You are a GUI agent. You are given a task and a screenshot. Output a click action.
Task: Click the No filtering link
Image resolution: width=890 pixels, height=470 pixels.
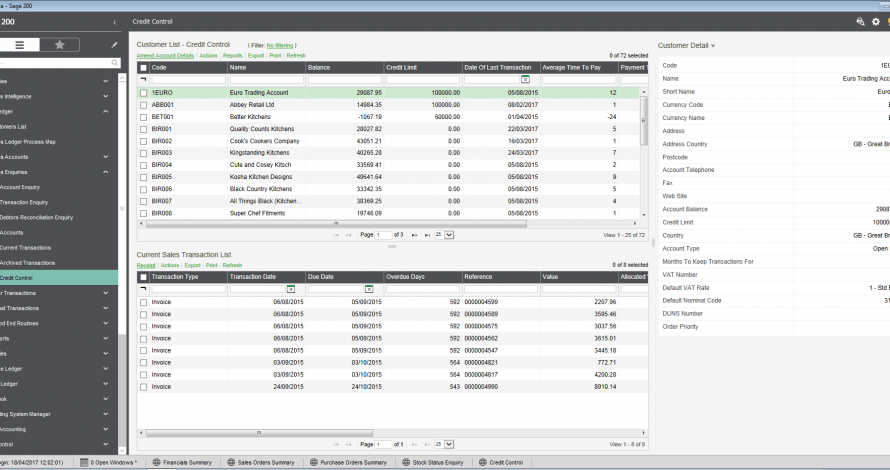click(x=280, y=45)
